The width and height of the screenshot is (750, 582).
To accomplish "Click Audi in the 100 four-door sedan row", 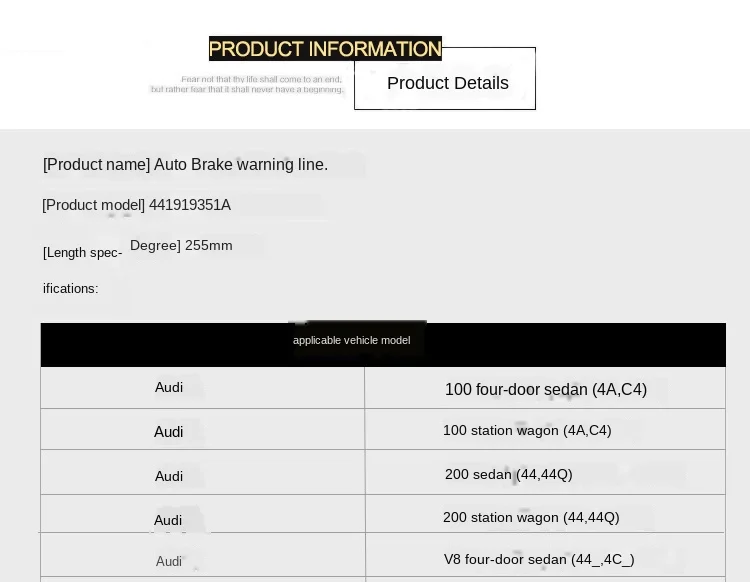I will 169,387.
